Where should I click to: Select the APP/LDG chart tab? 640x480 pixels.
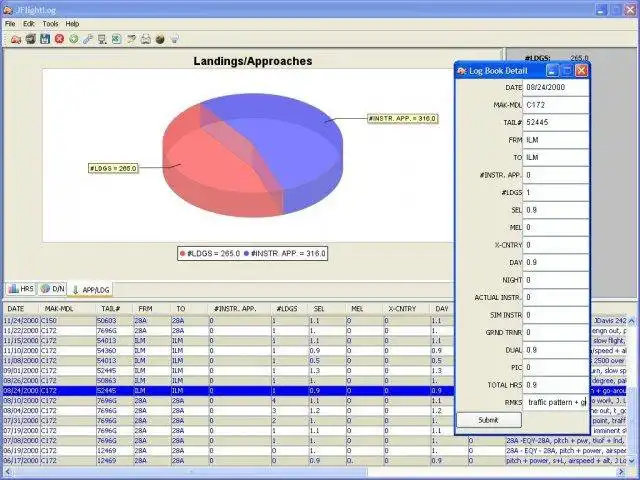click(x=90, y=289)
